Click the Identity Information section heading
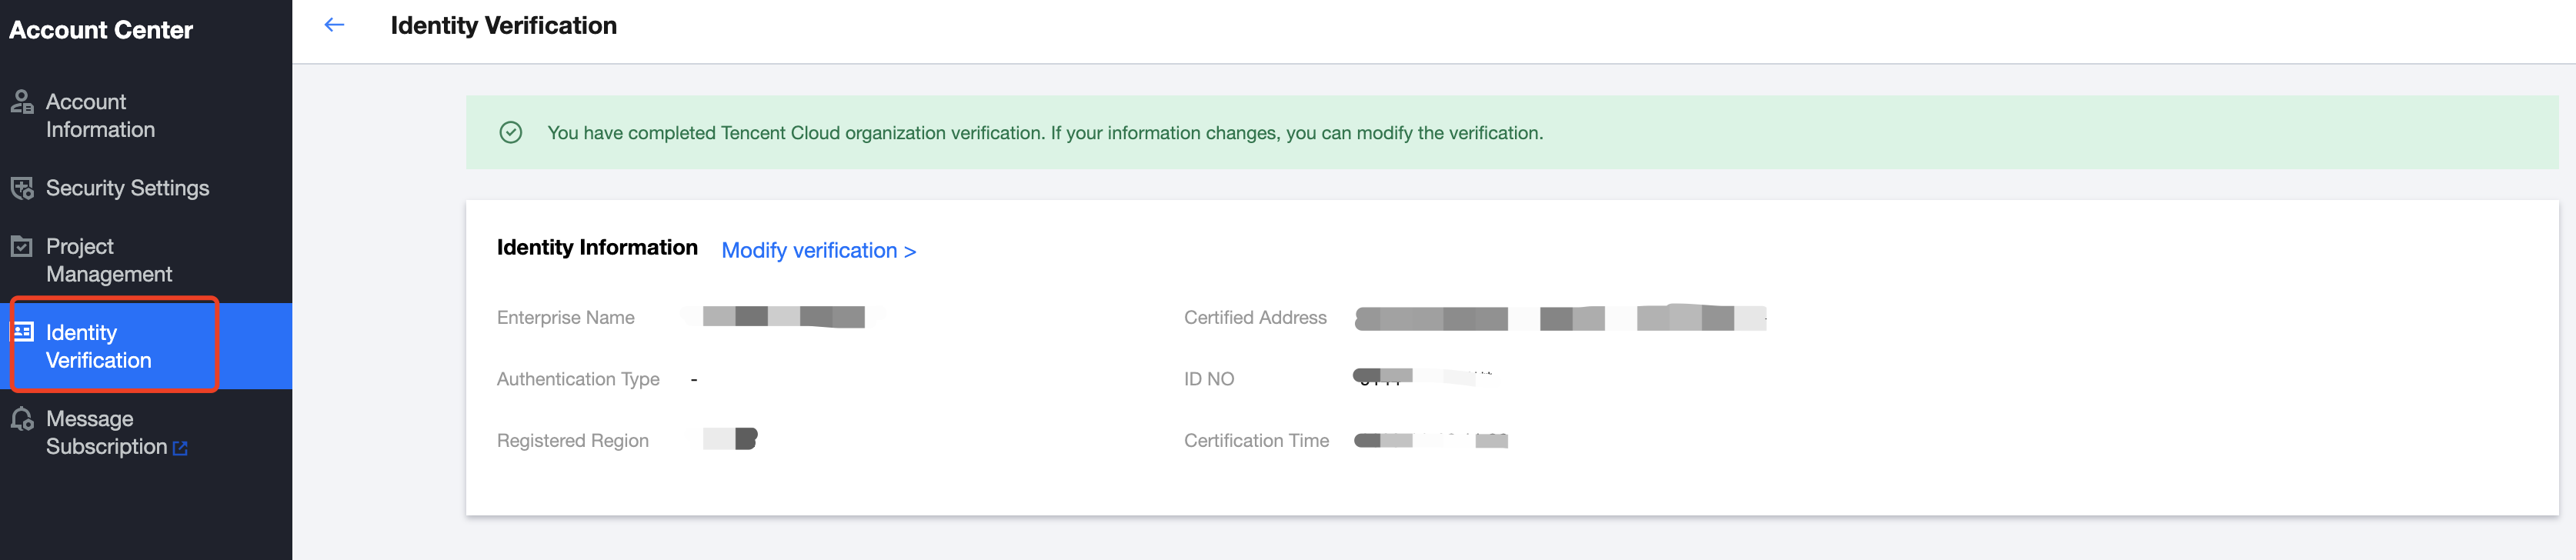This screenshot has height=560, width=2576. [597, 248]
